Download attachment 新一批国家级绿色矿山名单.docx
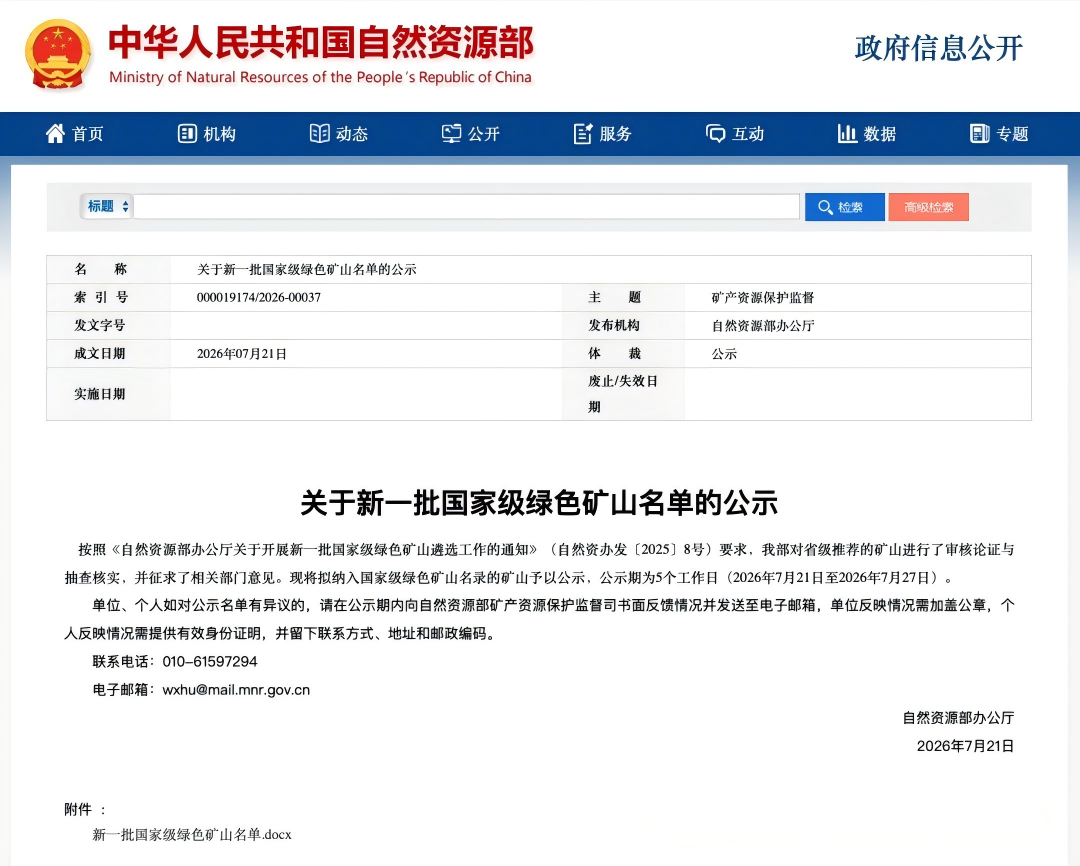This screenshot has width=1080, height=866. (192, 835)
